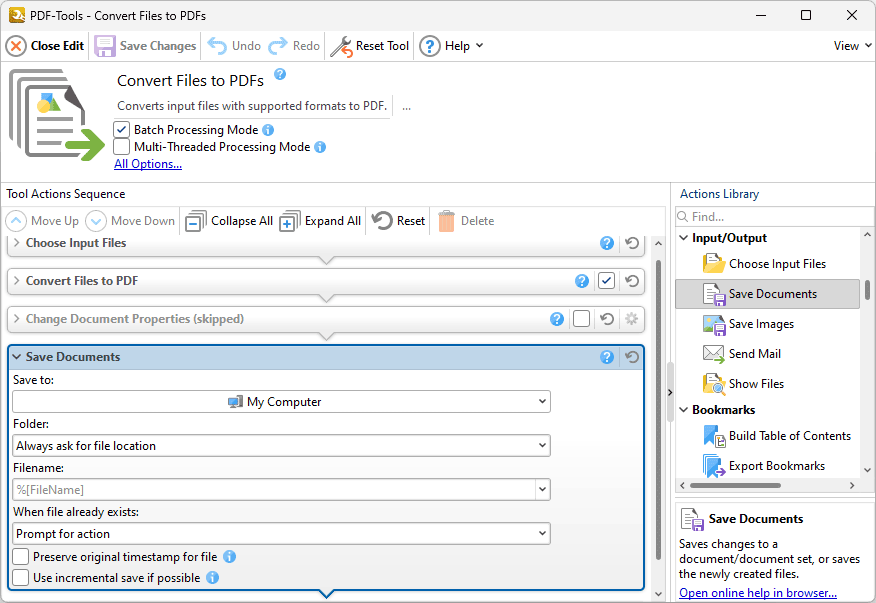Viewport: 876px width, 603px height.
Task: Click the info icon beside Convert Files to PDFs title
Action: pos(280,74)
